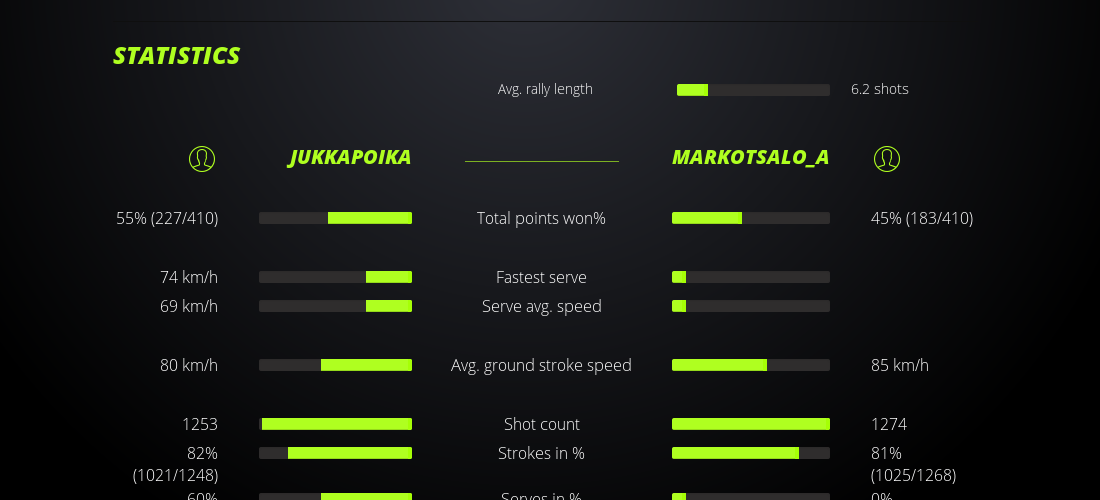This screenshot has width=1100, height=500.
Task: Select the Serve avg. speed label
Action: click(541, 306)
